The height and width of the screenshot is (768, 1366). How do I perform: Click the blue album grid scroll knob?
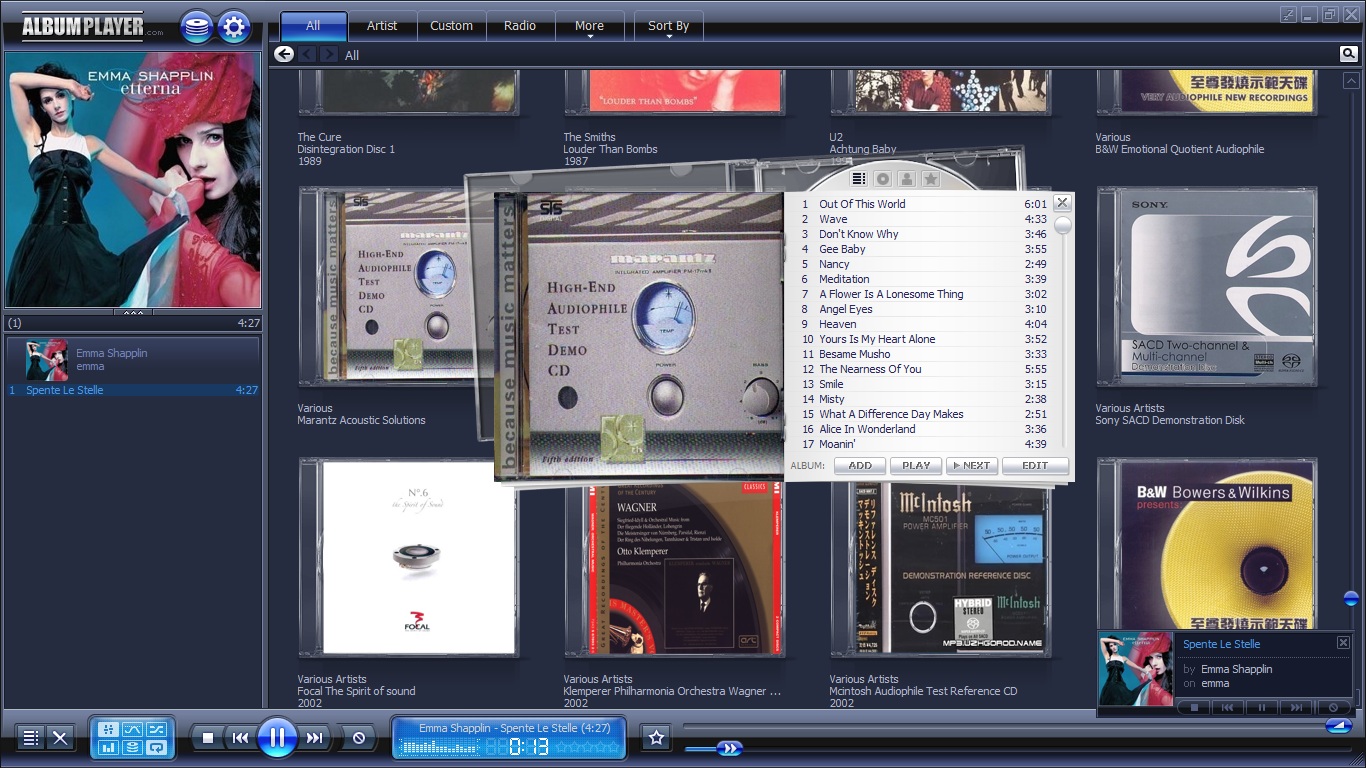point(1351,599)
